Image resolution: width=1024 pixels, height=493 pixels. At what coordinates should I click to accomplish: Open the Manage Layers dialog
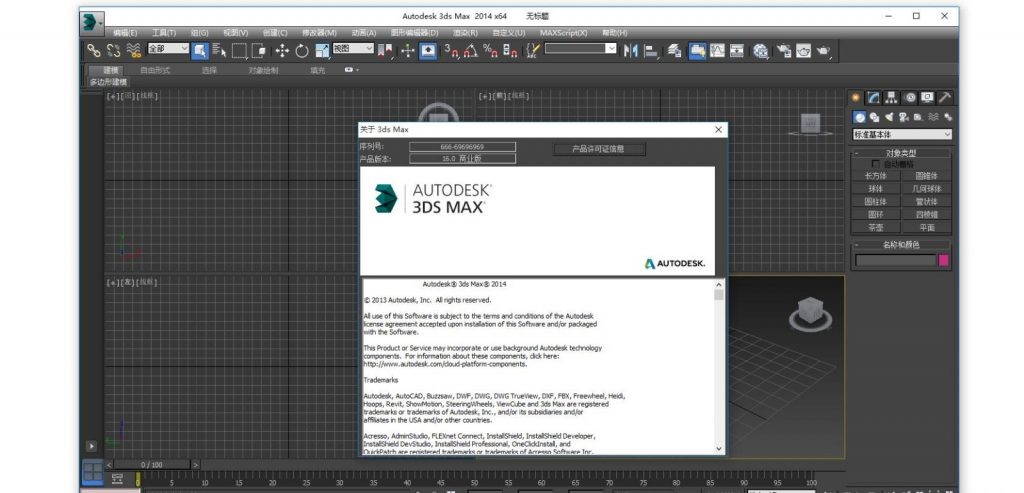point(675,50)
